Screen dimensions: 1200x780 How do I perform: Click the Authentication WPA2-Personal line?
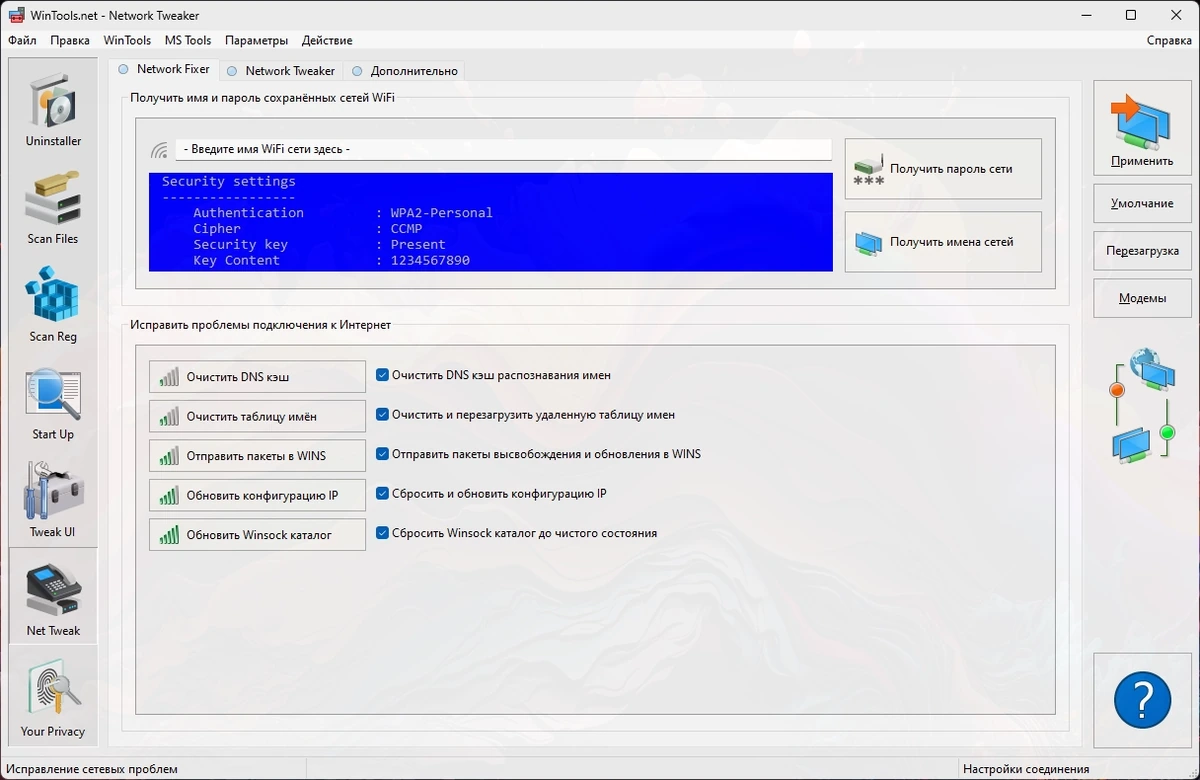pos(342,212)
